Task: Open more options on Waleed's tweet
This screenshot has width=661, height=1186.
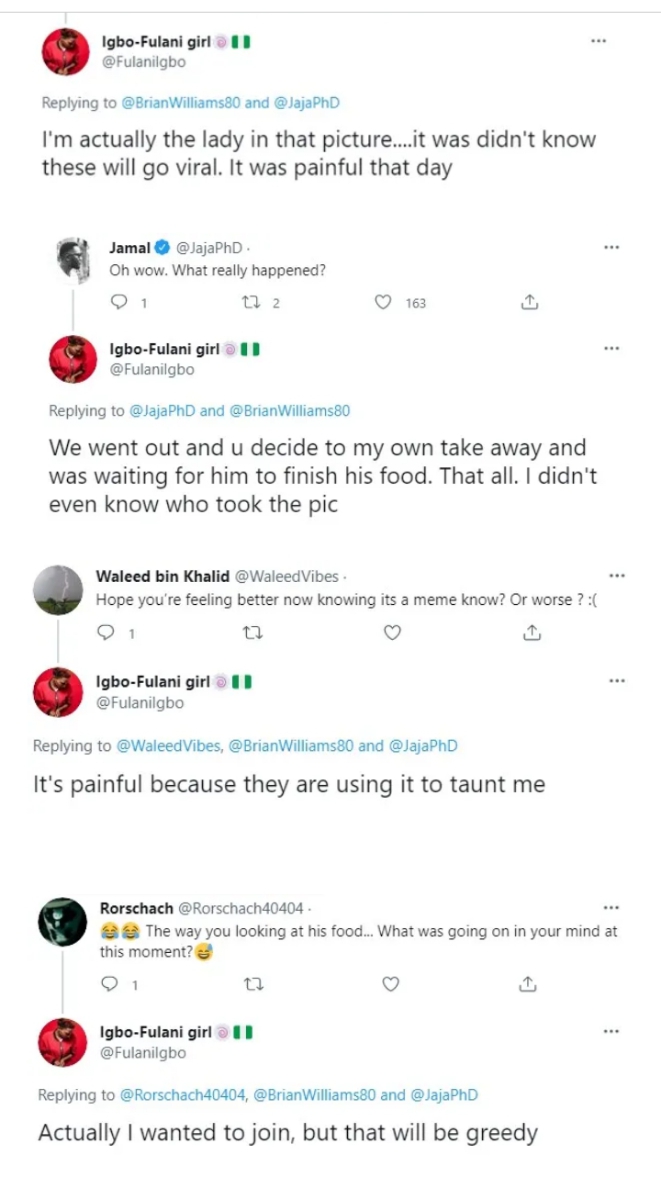Action: pyautogui.click(x=616, y=576)
